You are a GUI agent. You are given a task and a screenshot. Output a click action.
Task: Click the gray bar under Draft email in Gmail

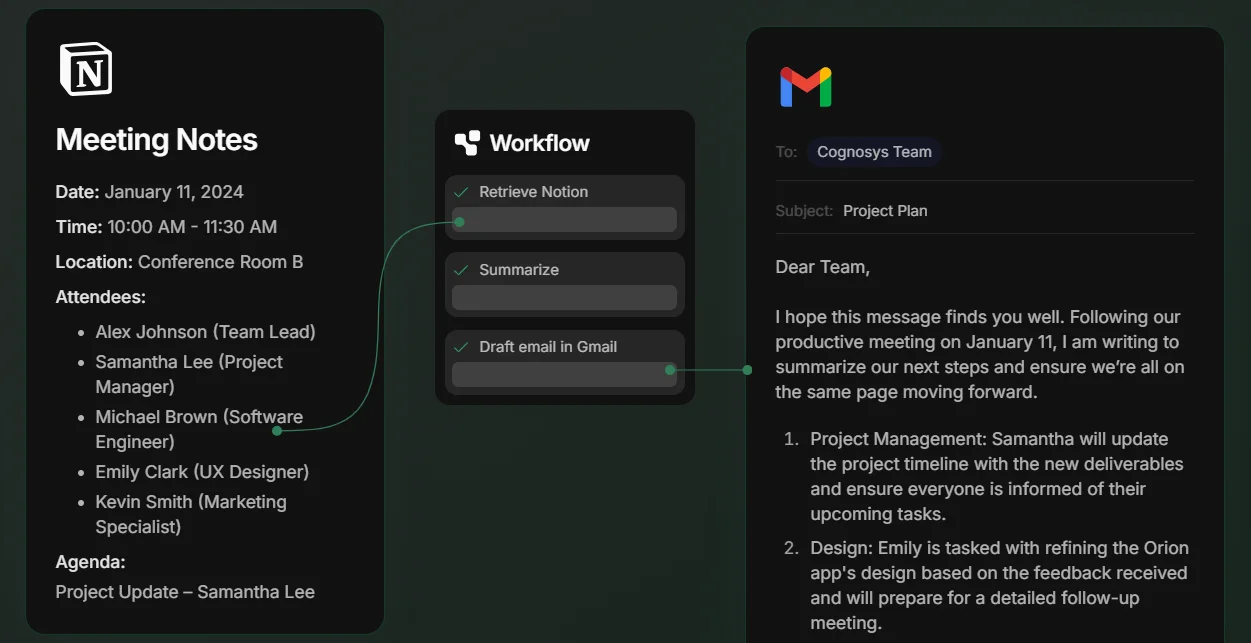point(565,374)
